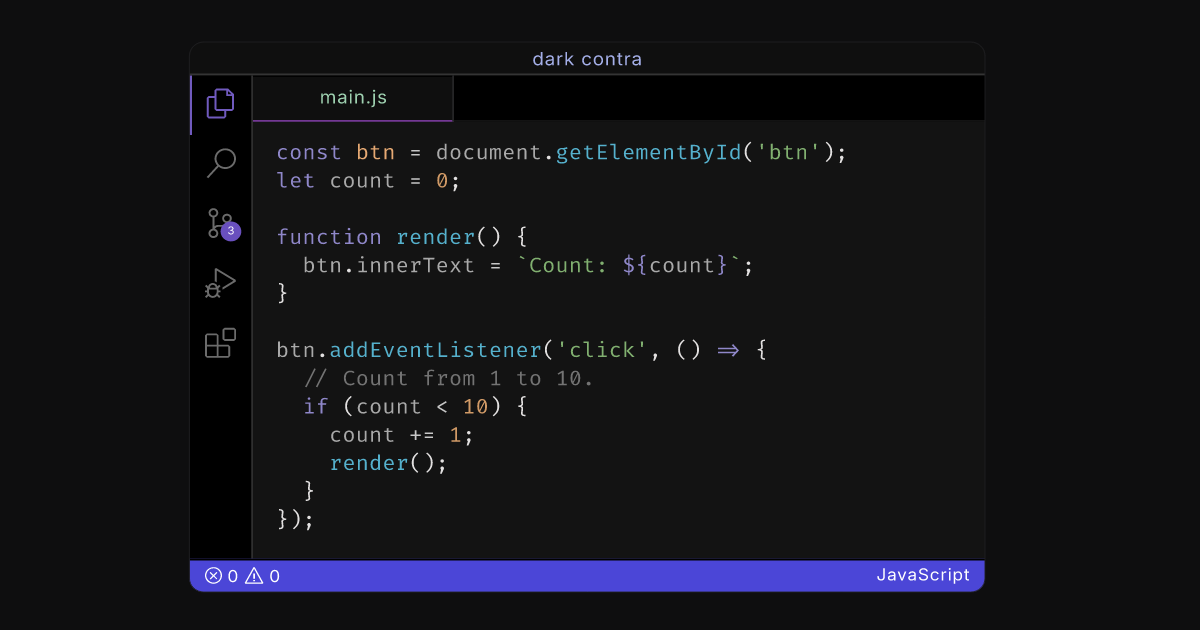Click the 'const' keyword on first line
This screenshot has width=1200, height=630.
[309, 153]
